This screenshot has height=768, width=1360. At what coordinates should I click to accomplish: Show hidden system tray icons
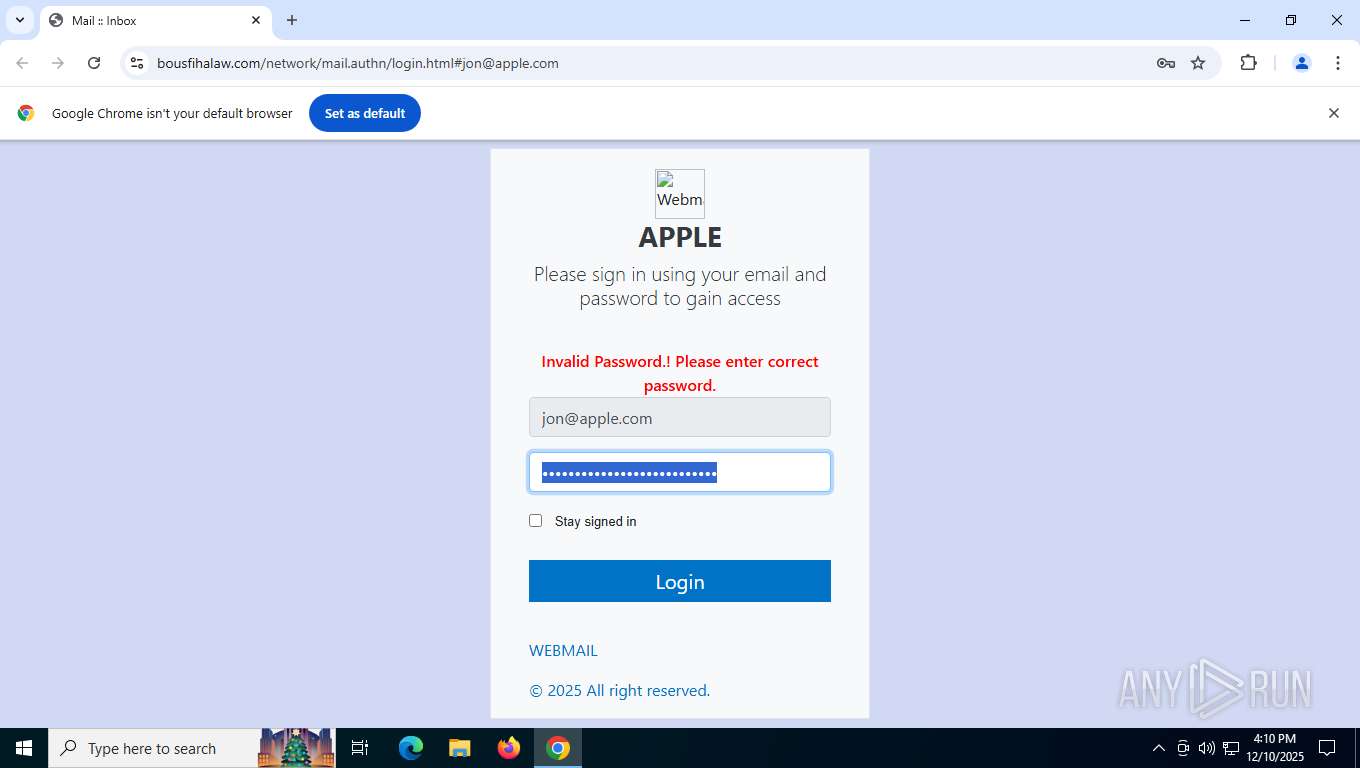(1159, 748)
